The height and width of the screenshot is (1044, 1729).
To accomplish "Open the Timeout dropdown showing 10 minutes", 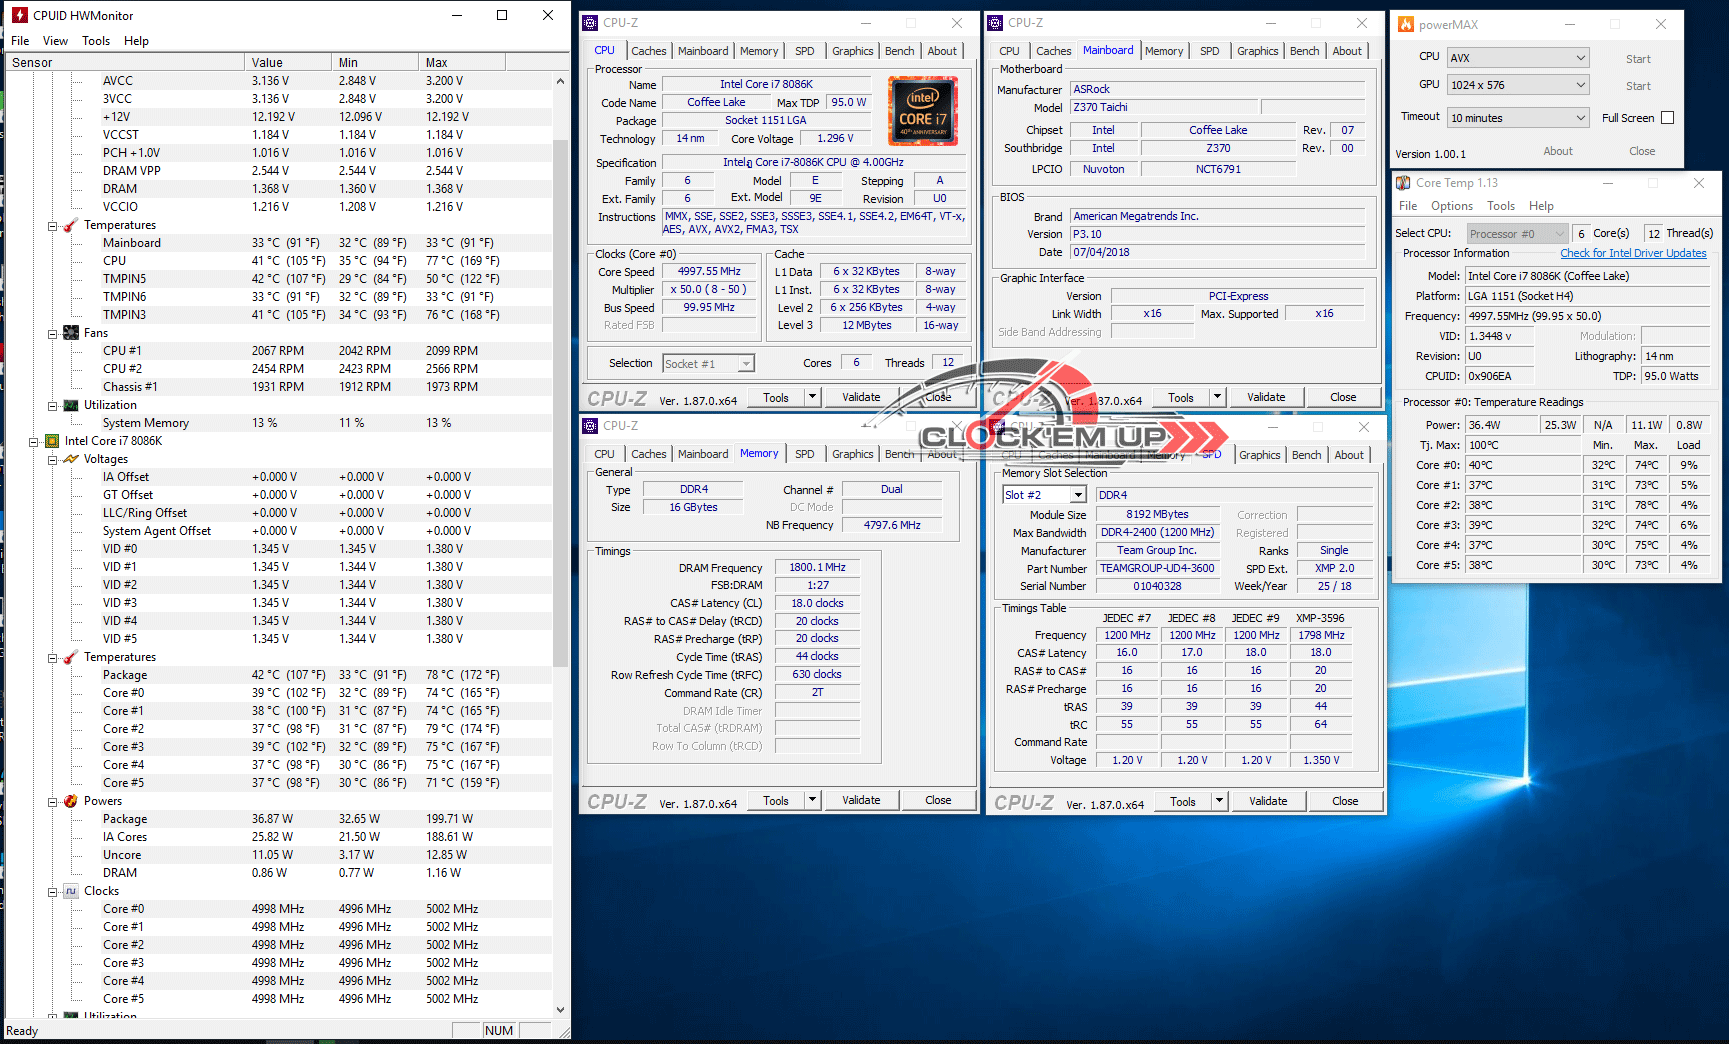I will [x=1518, y=118].
